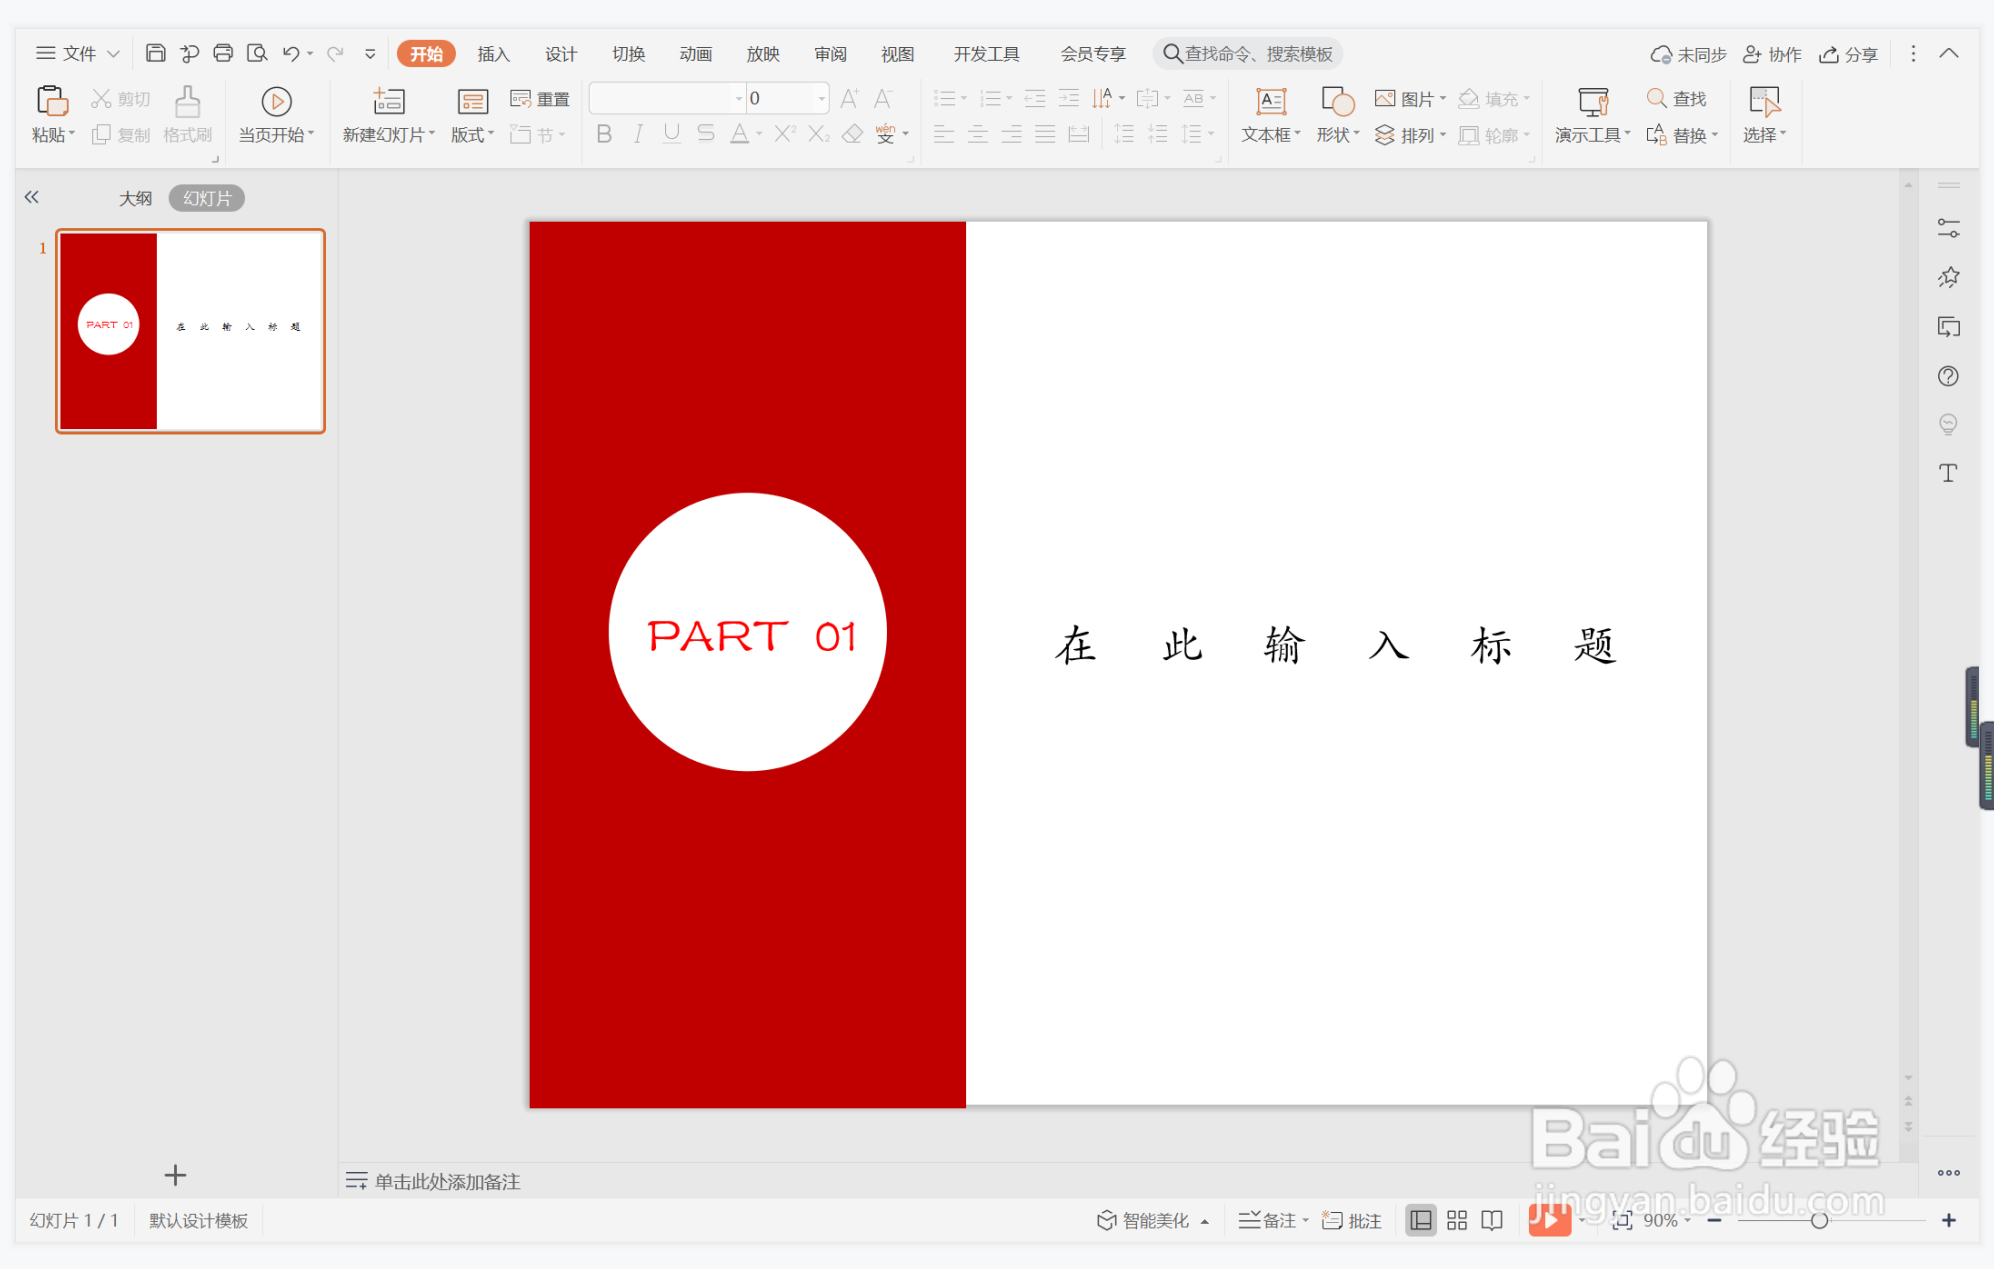The image size is (1994, 1269).
Task: Expand the 排列 arrange dropdown
Action: [1412, 134]
